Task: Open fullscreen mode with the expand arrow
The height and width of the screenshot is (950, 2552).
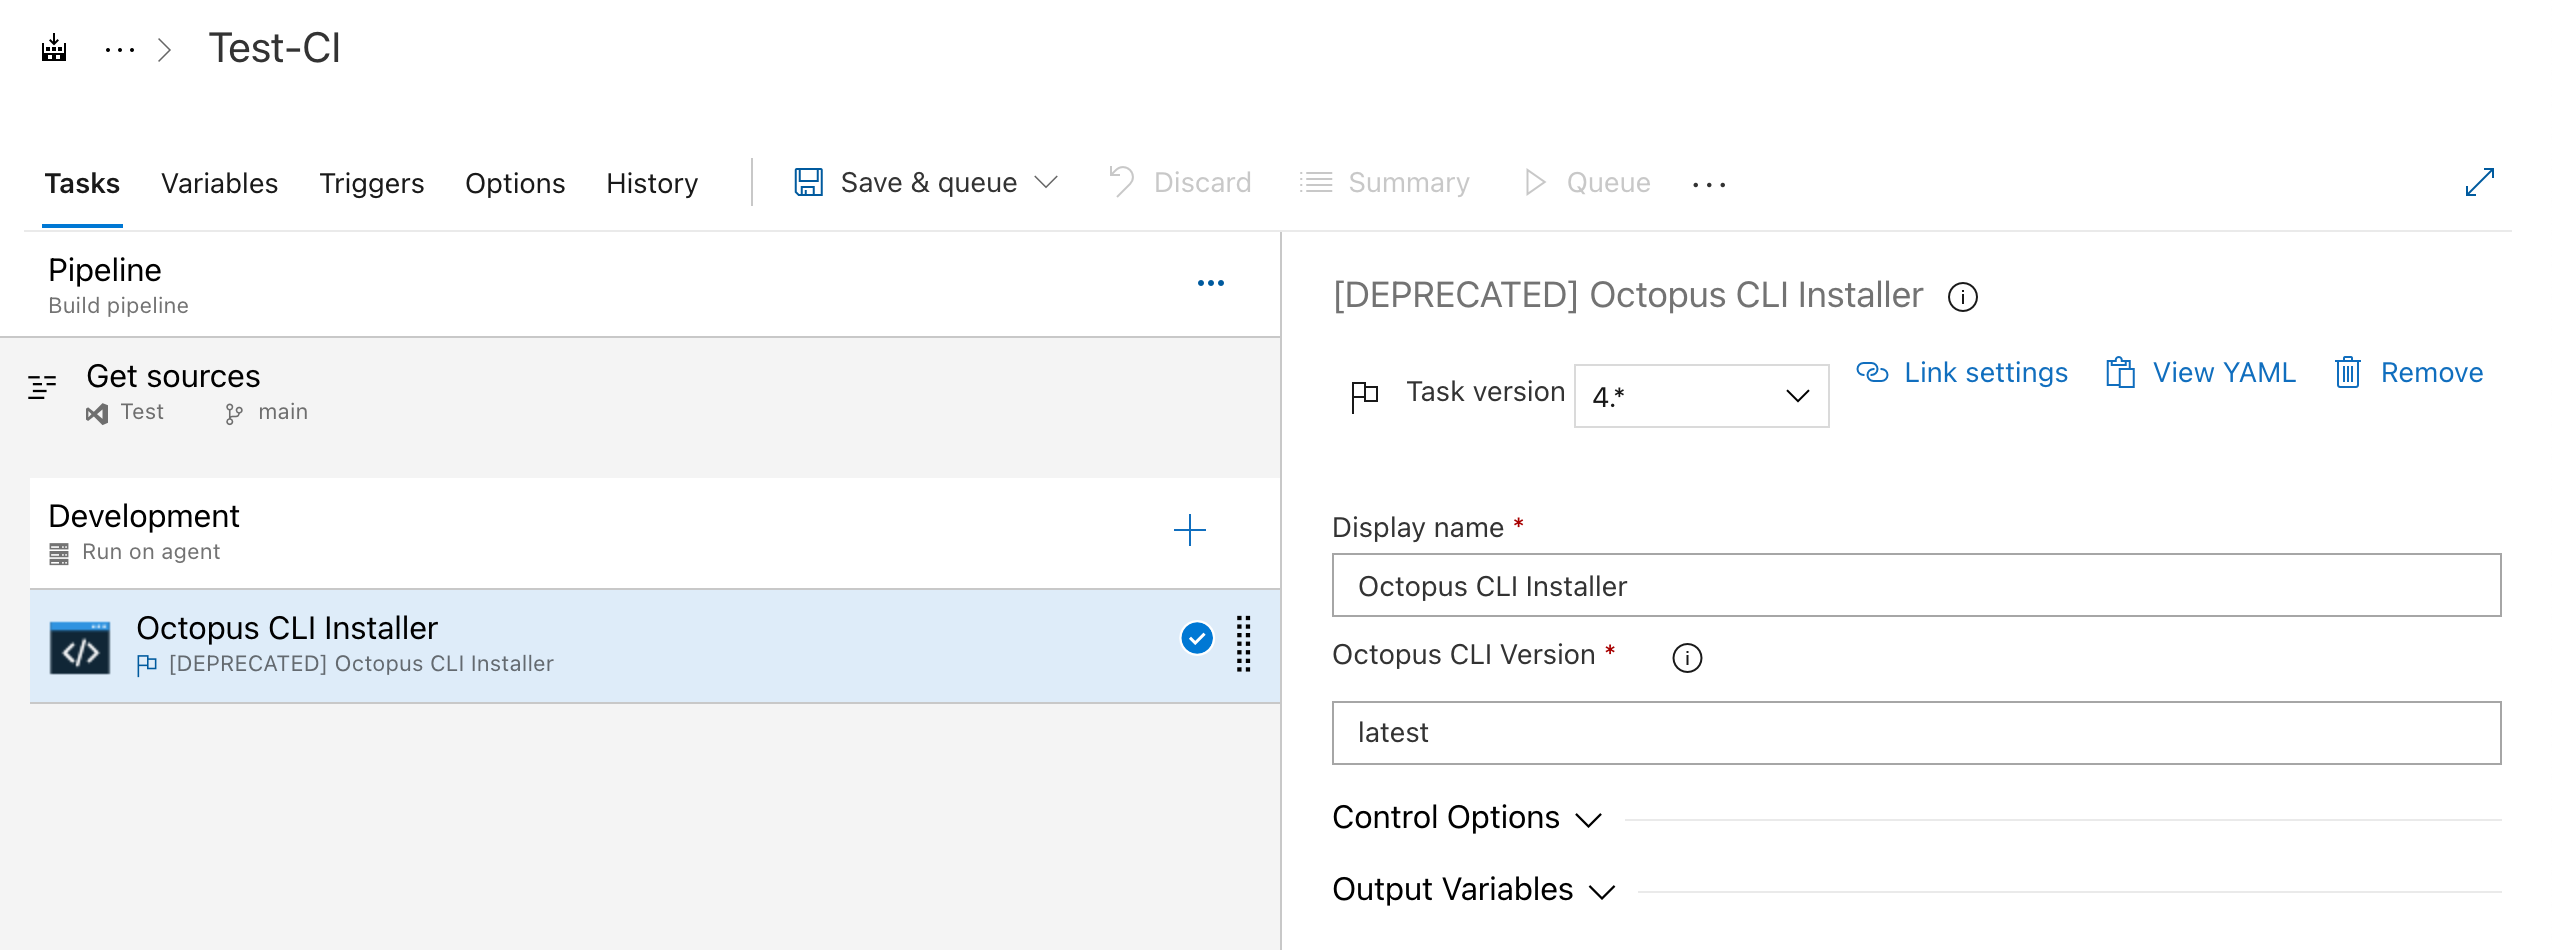Action: (x=2480, y=182)
